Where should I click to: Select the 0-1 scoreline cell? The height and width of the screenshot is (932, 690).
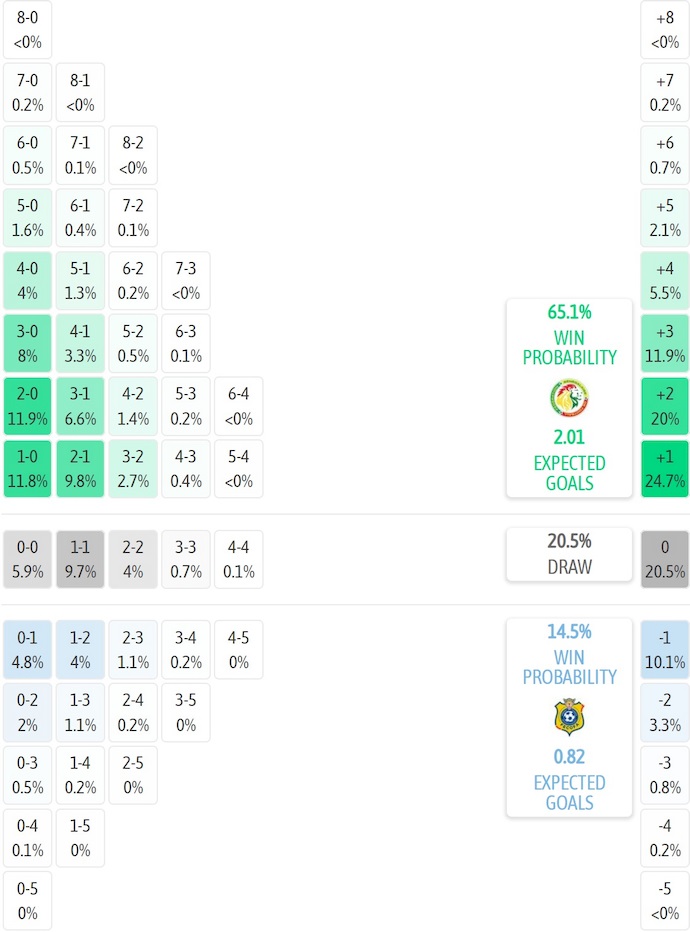coord(28,649)
